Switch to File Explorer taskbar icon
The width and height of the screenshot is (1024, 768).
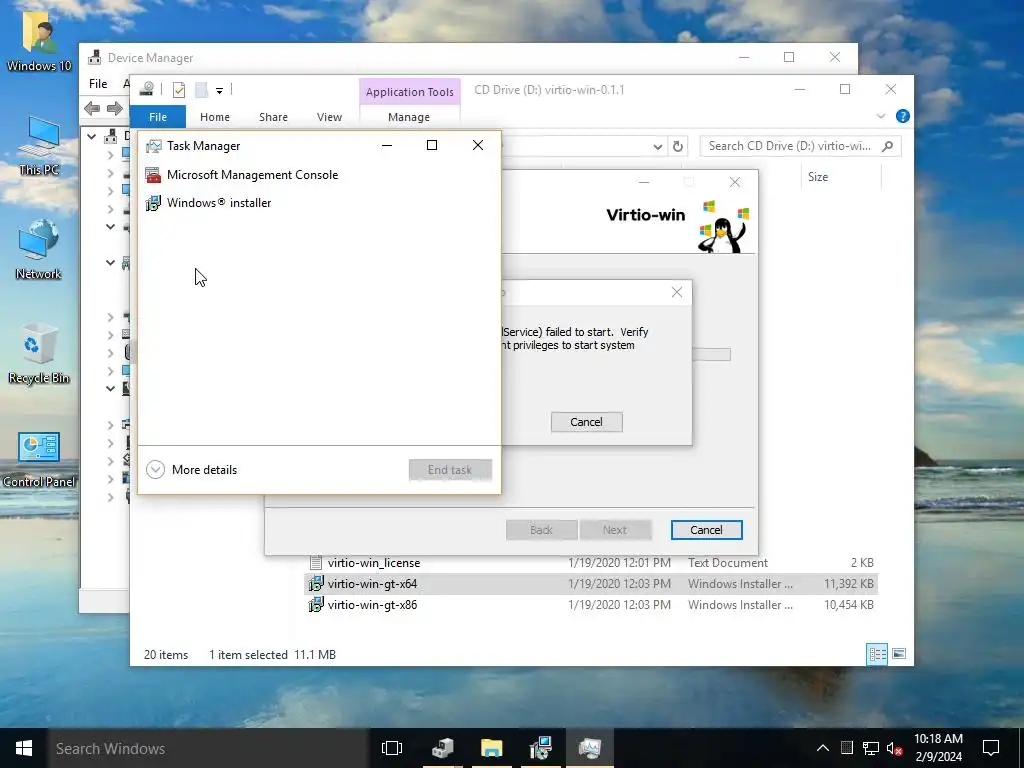[x=492, y=748]
